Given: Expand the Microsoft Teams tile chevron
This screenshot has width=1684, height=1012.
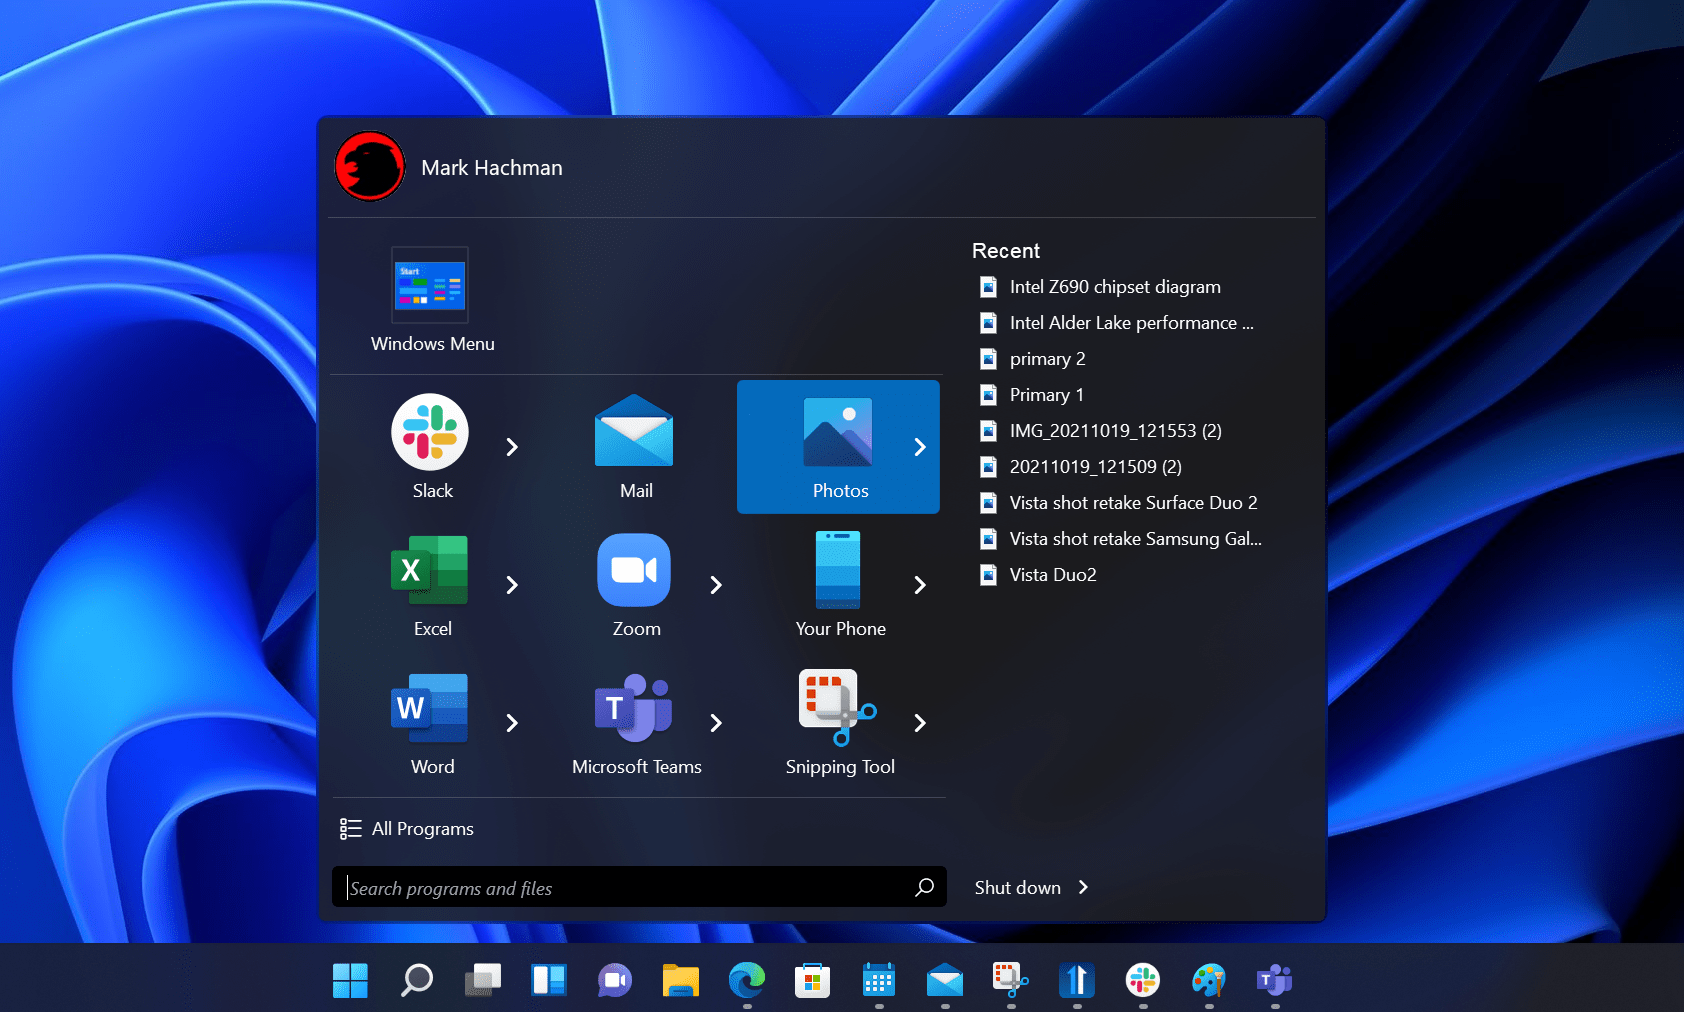Looking at the screenshot, I should [x=716, y=723].
